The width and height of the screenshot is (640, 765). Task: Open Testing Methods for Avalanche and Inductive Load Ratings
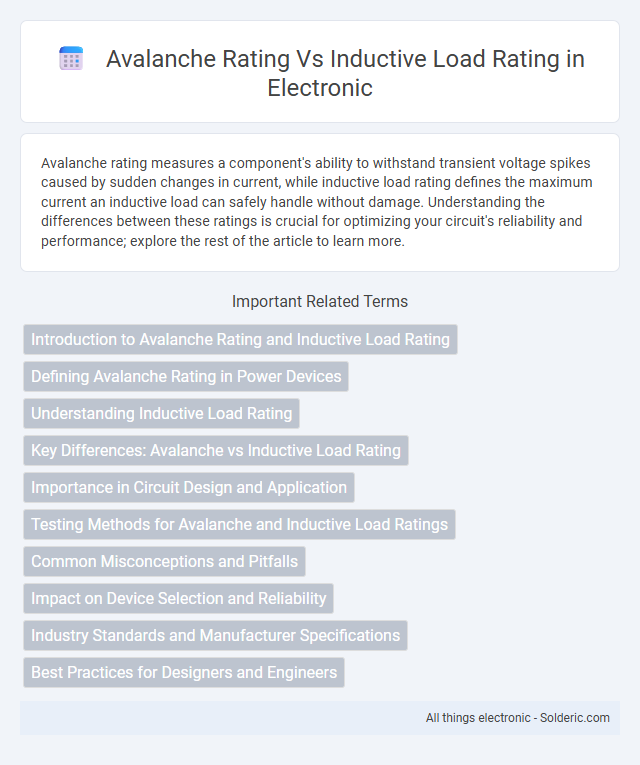(x=240, y=524)
